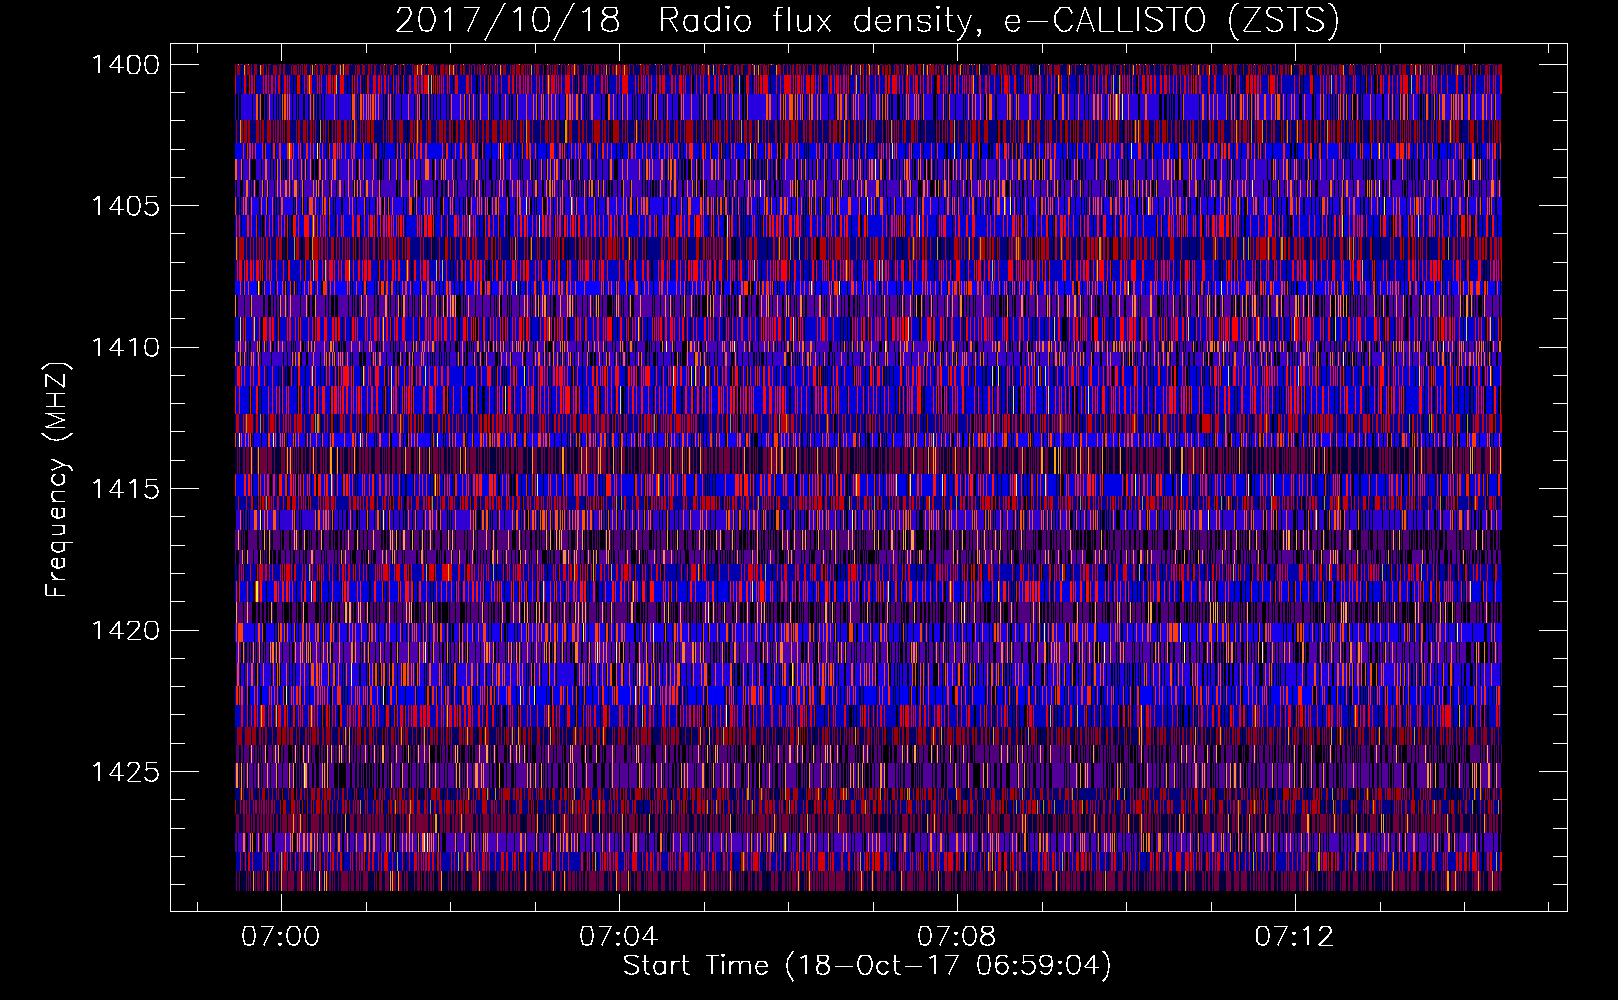
Task: Click the 07:00 time tick label
Action: coord(281,936)
